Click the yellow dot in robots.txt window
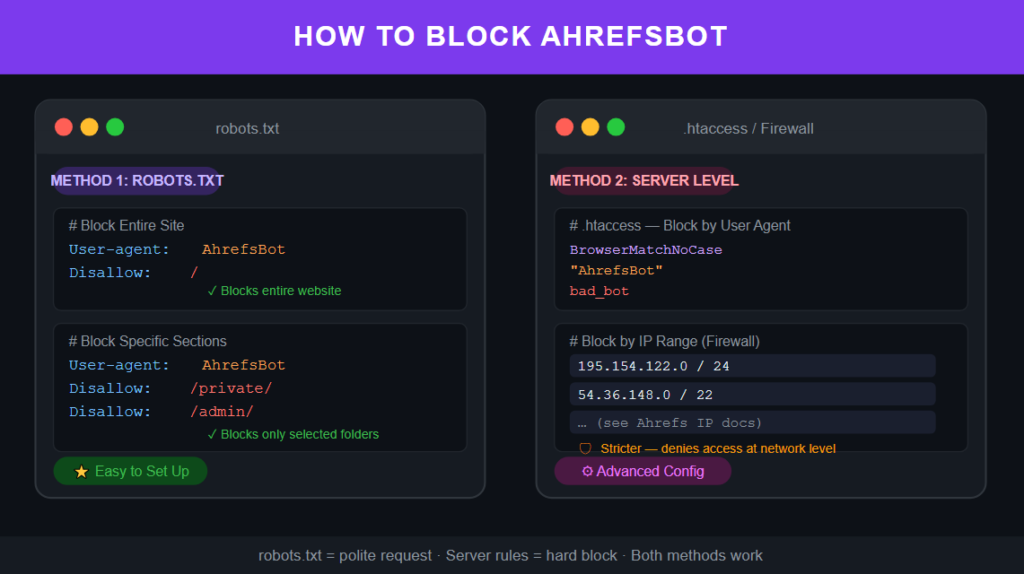 pyautogui.click(x=89, y=127)
